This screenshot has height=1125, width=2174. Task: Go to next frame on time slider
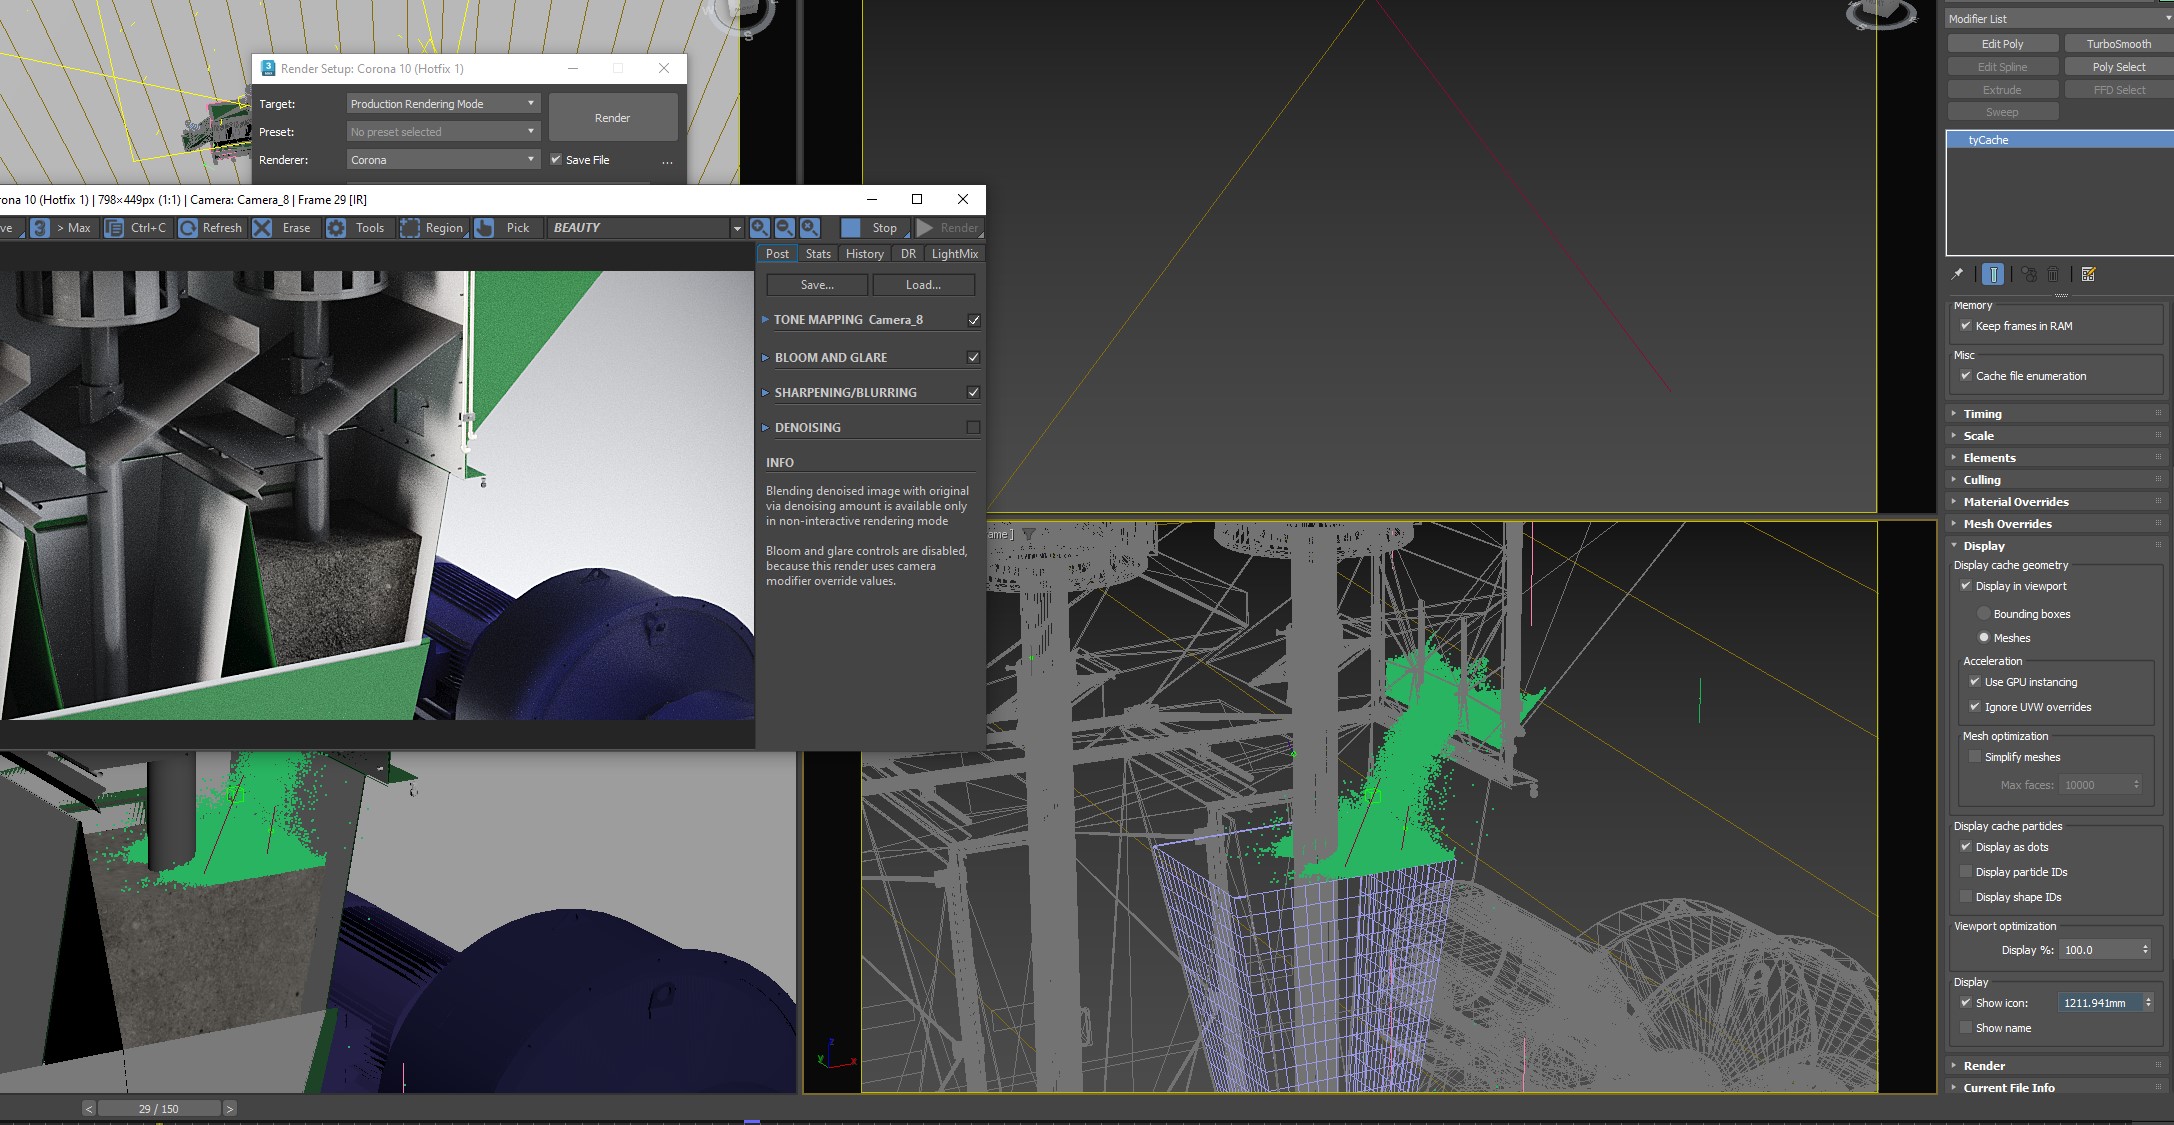pyautogui.click(x=230, y=1108)
